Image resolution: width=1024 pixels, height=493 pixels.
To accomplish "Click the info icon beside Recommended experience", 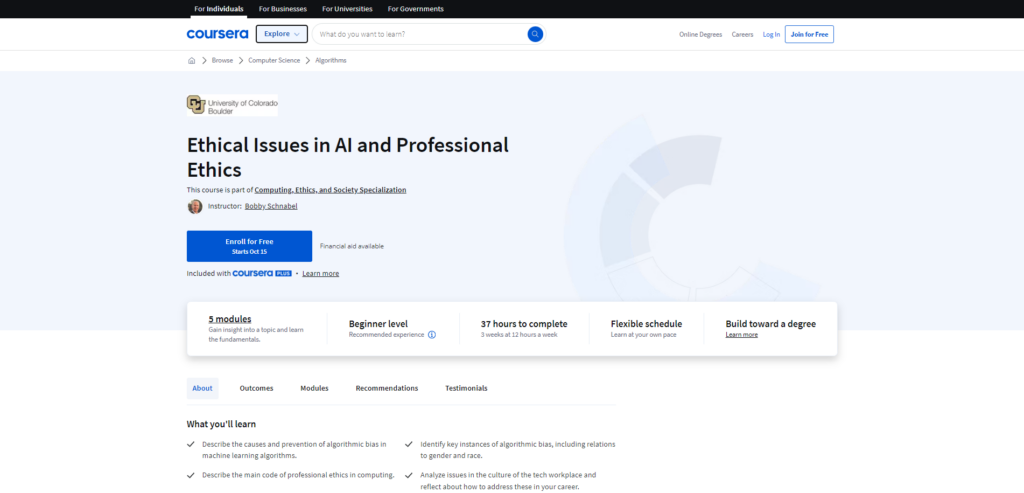I will (x=432, y=335).
